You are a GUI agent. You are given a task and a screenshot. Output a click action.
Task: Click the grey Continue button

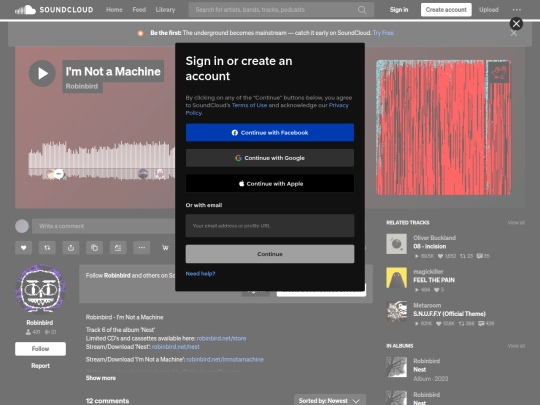(270, 254)
